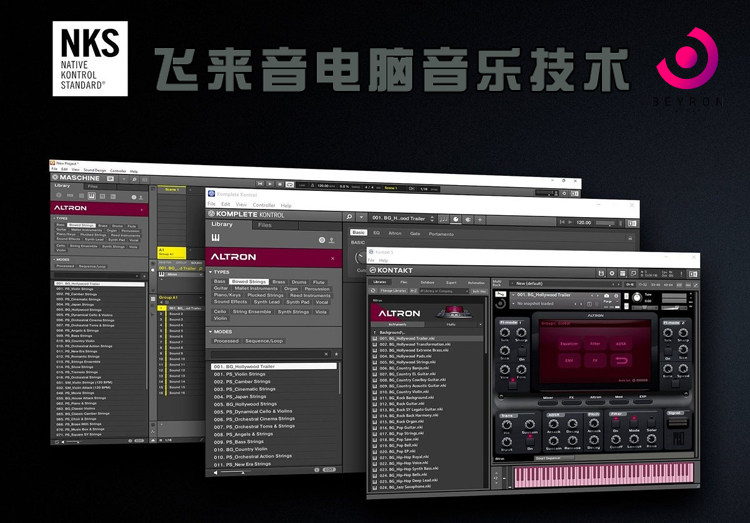Click the panel layout icon at Kontakt header right edge
750x523 pixels.
click(x=693, y=274)
